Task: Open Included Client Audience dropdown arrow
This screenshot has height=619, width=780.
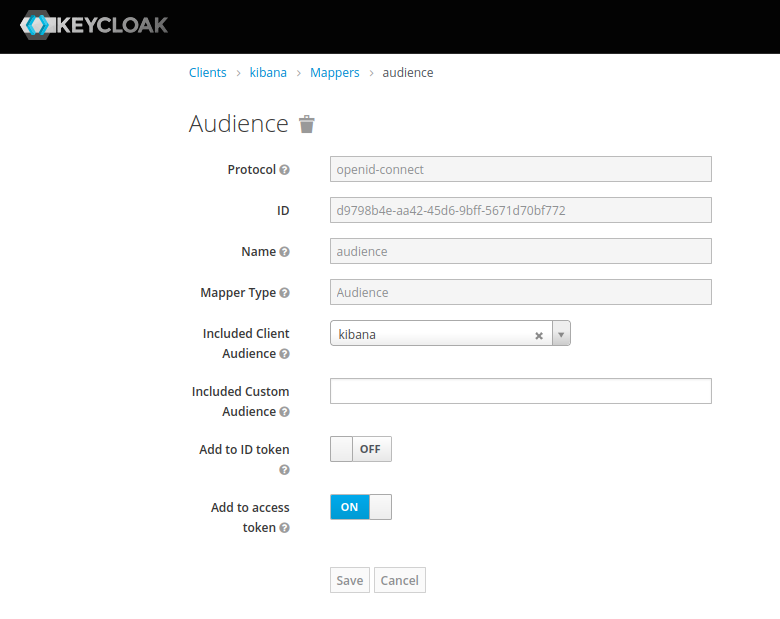Action: click(x=561, y=334)
